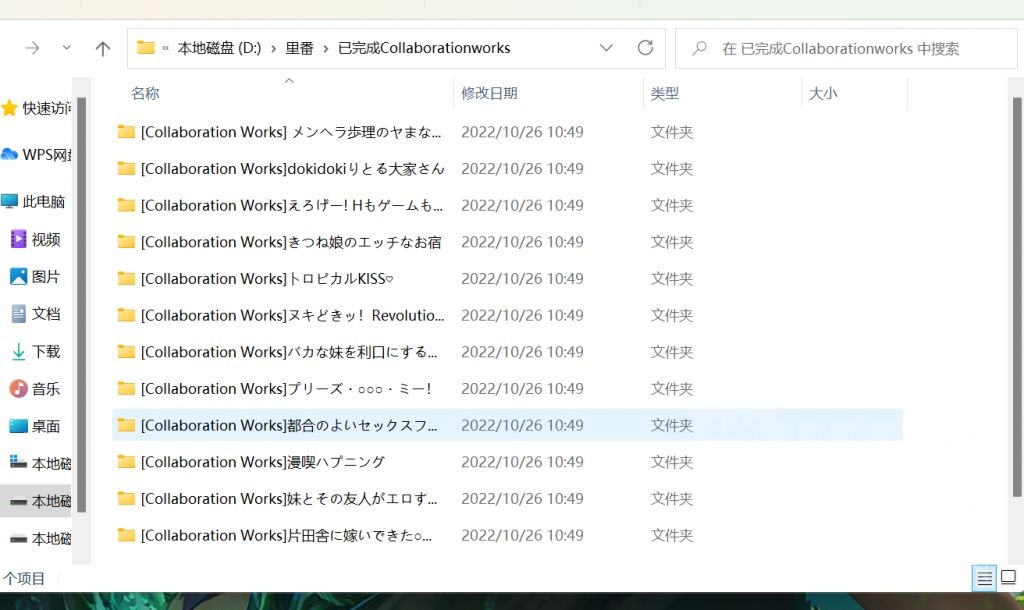The image size is (1024, 610).
Task: Expand the hidden breadcrumb path chevron «
Action: (x=165, y=48)
